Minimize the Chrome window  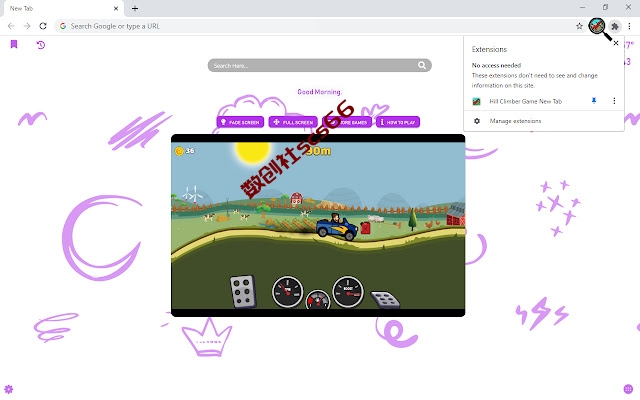pos(582,7)
